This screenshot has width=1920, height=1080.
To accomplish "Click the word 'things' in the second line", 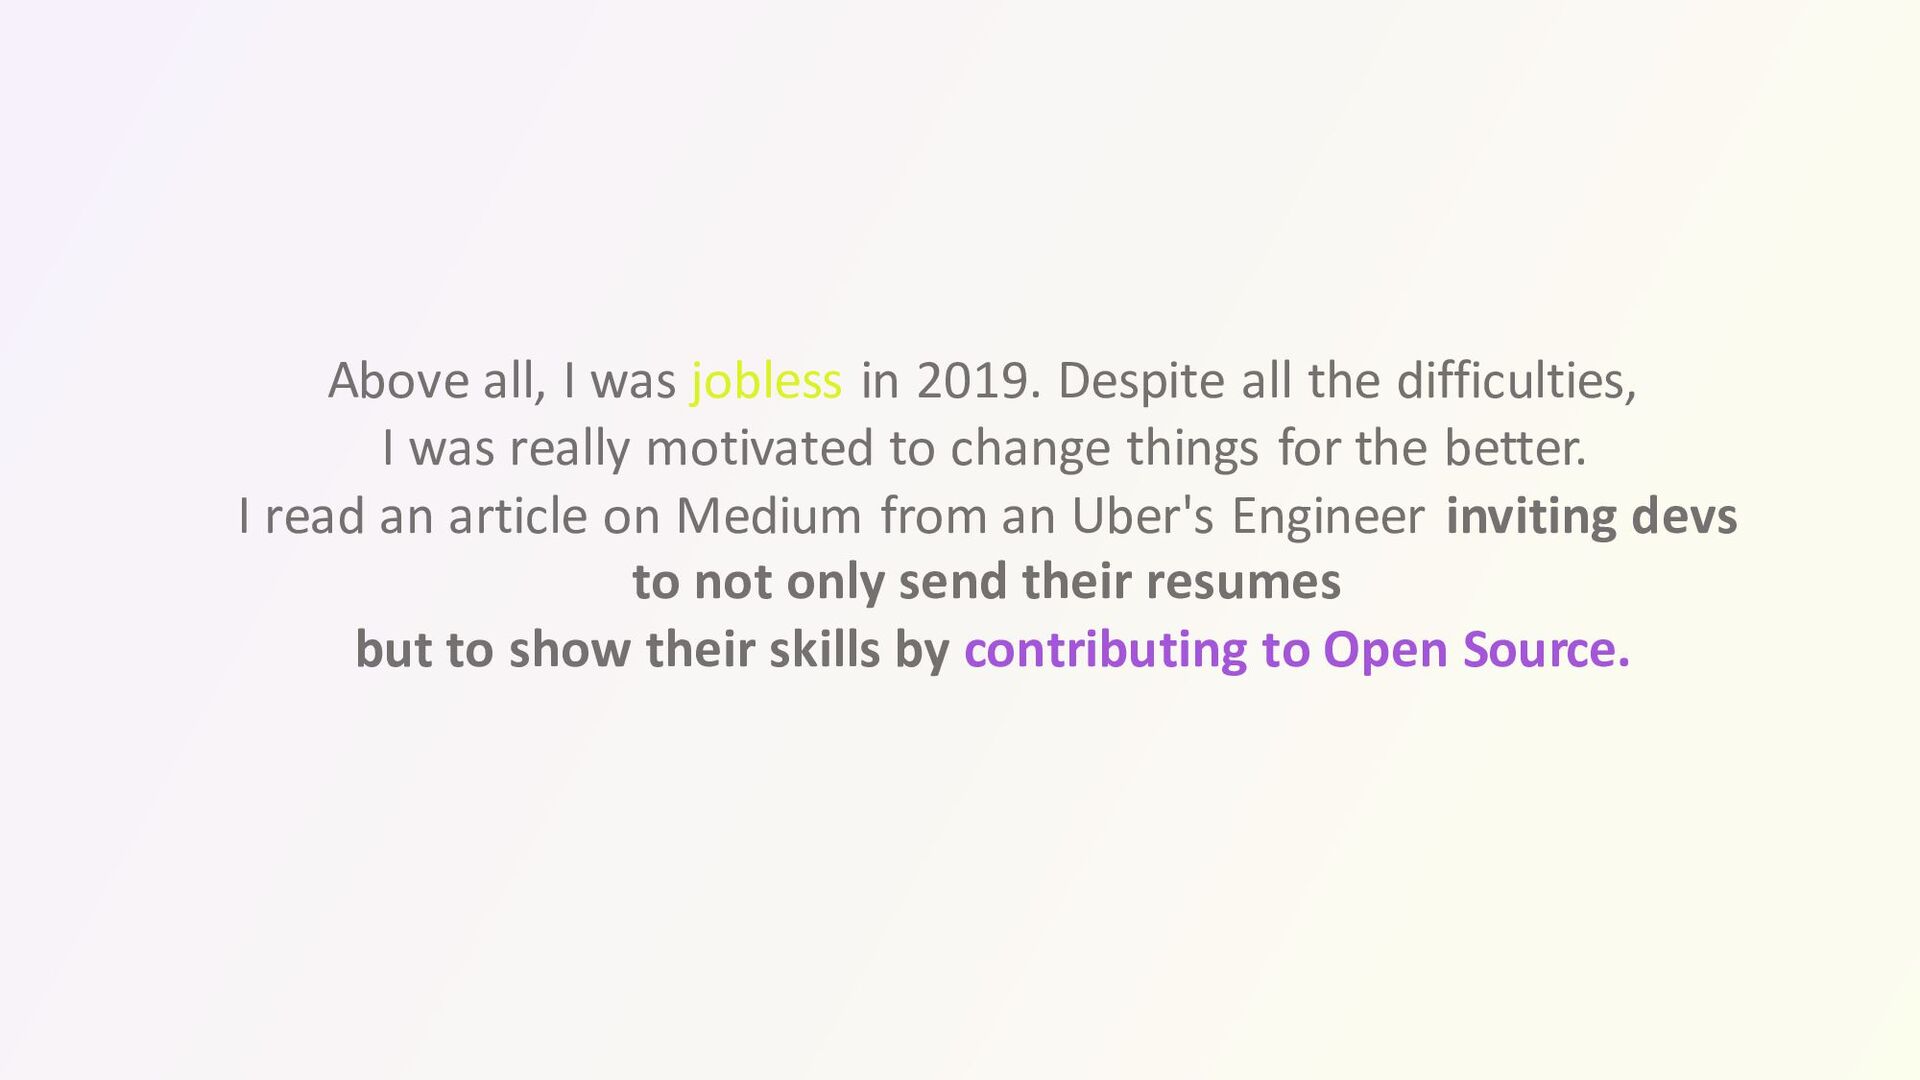I will click(x=1193, y=450).
